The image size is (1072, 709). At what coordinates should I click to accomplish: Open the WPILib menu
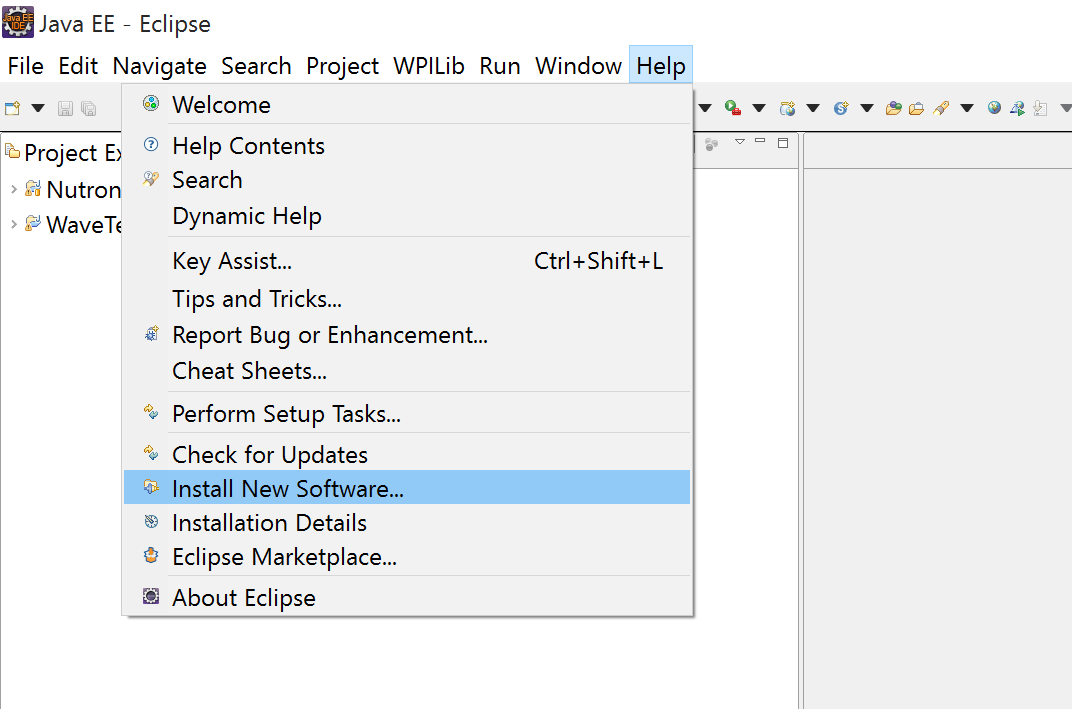tap(428, 65)
